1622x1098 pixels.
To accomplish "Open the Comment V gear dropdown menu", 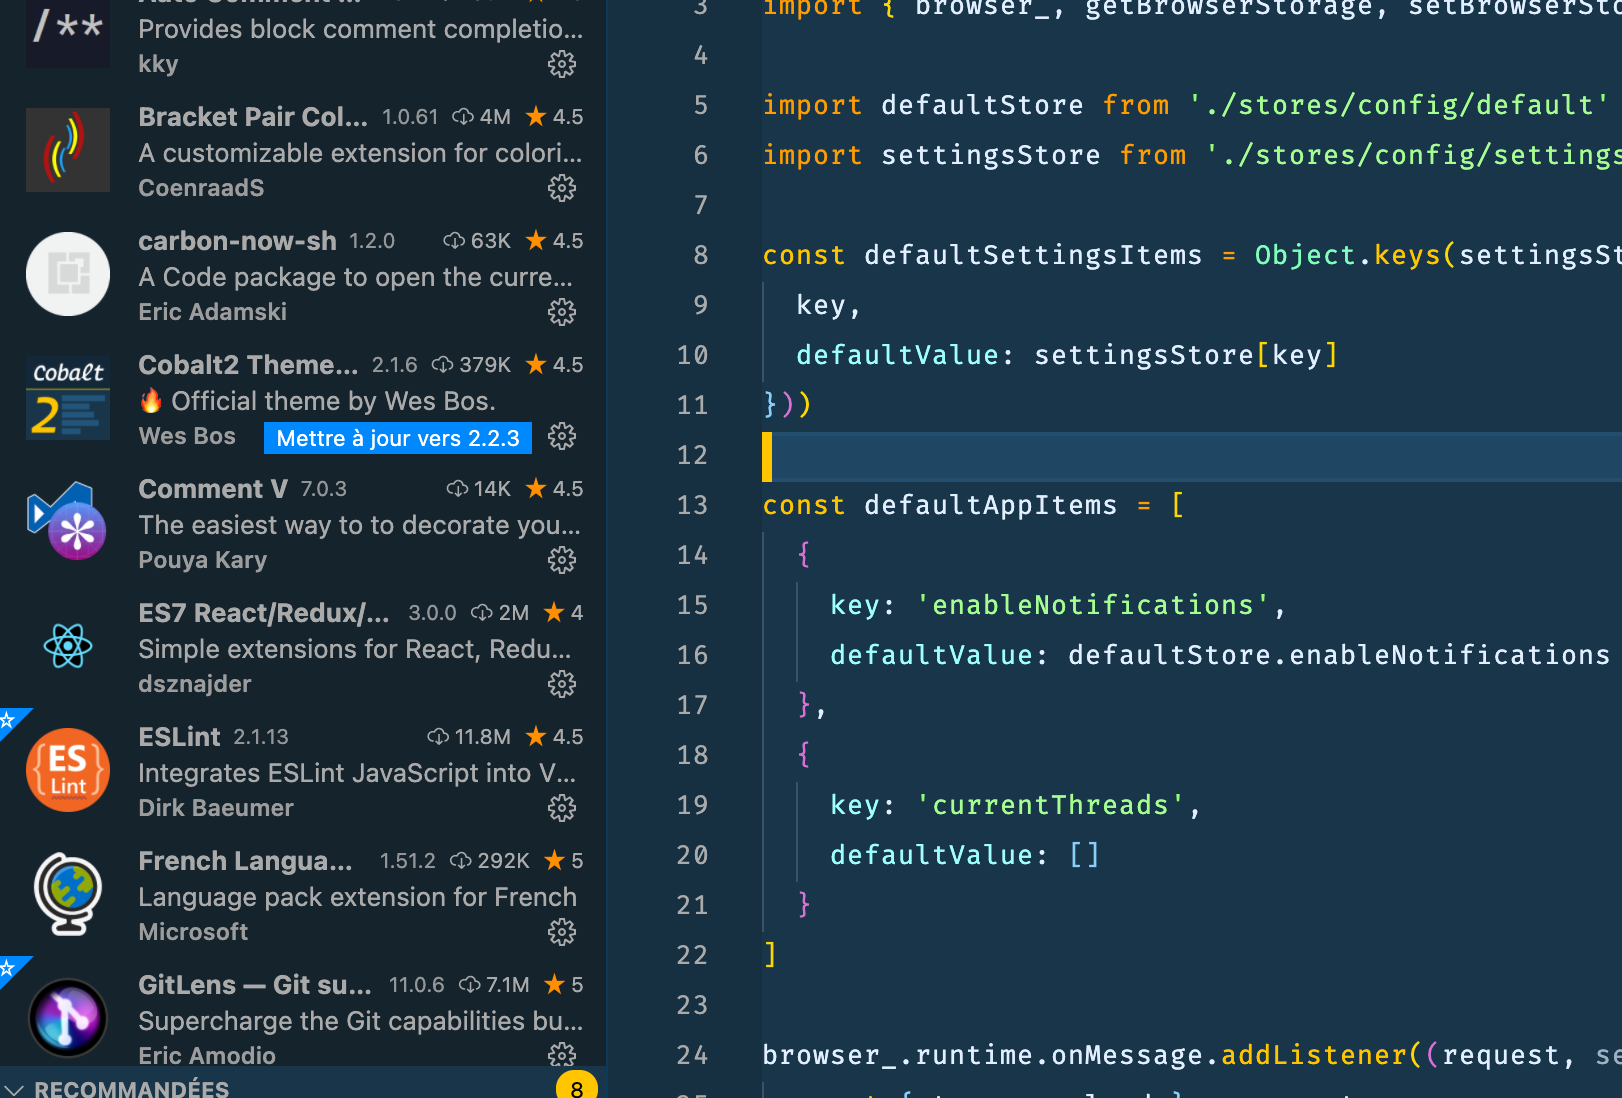I will pyautogui.click(x=562, y=560).
